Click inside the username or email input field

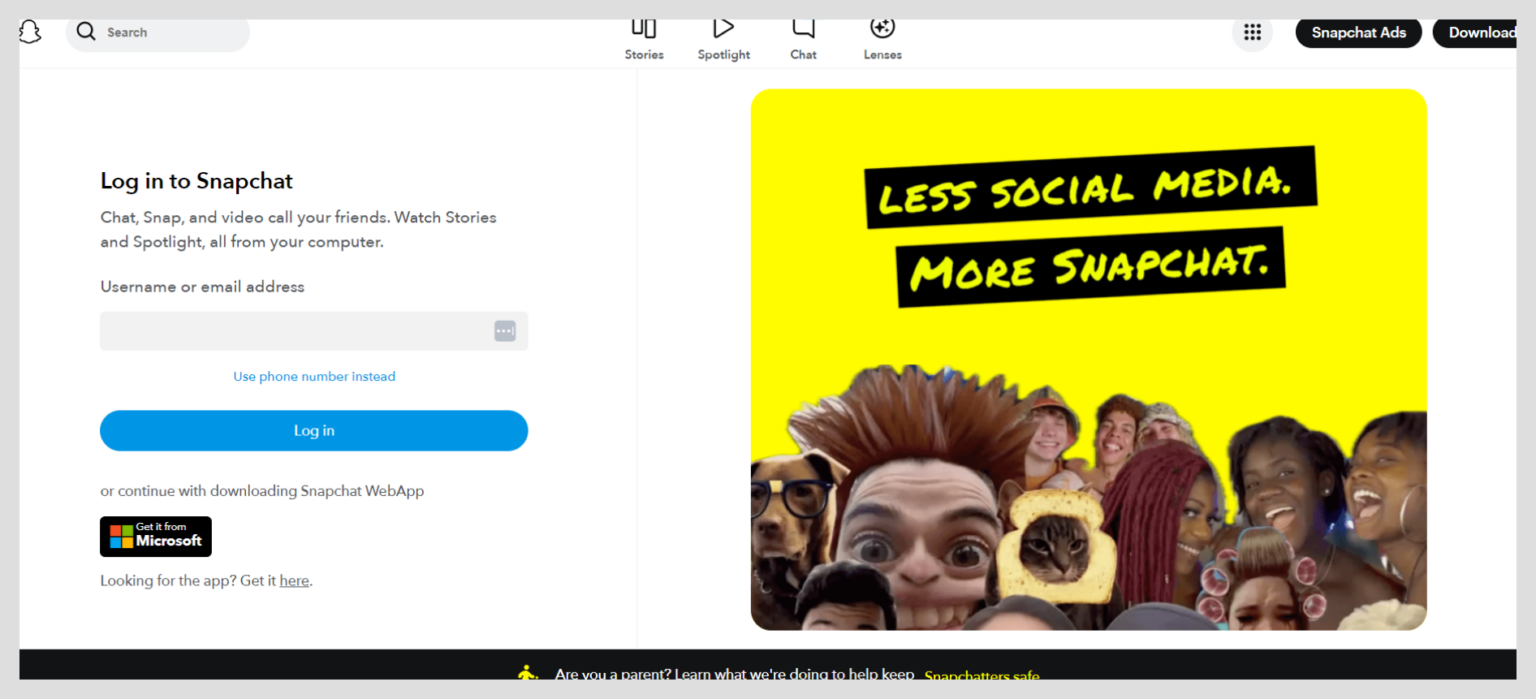coord(290,331)
